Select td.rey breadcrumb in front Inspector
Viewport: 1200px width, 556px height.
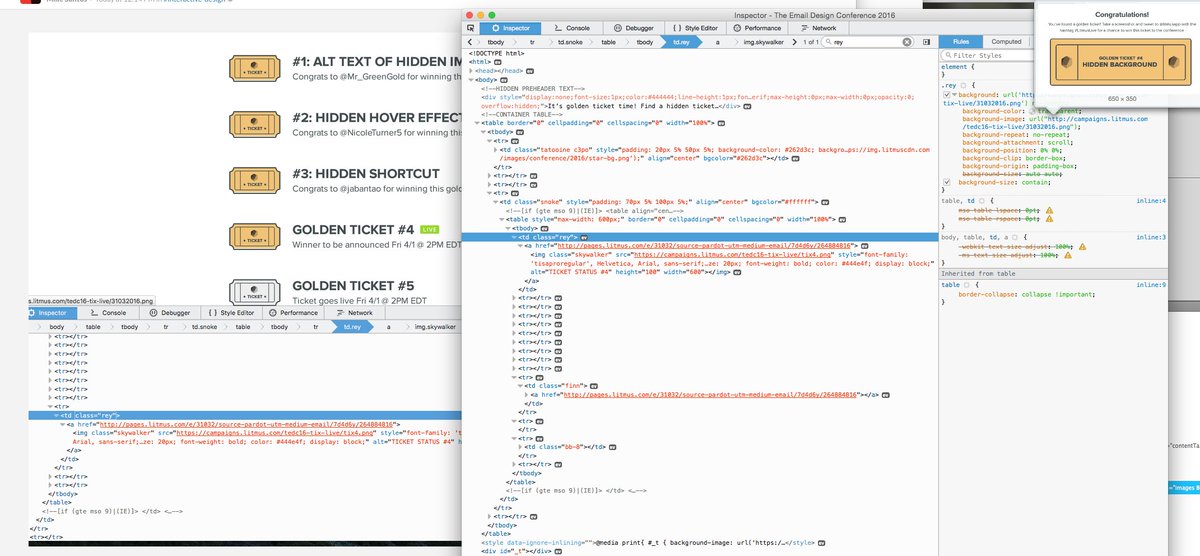(x=683, y=43)
